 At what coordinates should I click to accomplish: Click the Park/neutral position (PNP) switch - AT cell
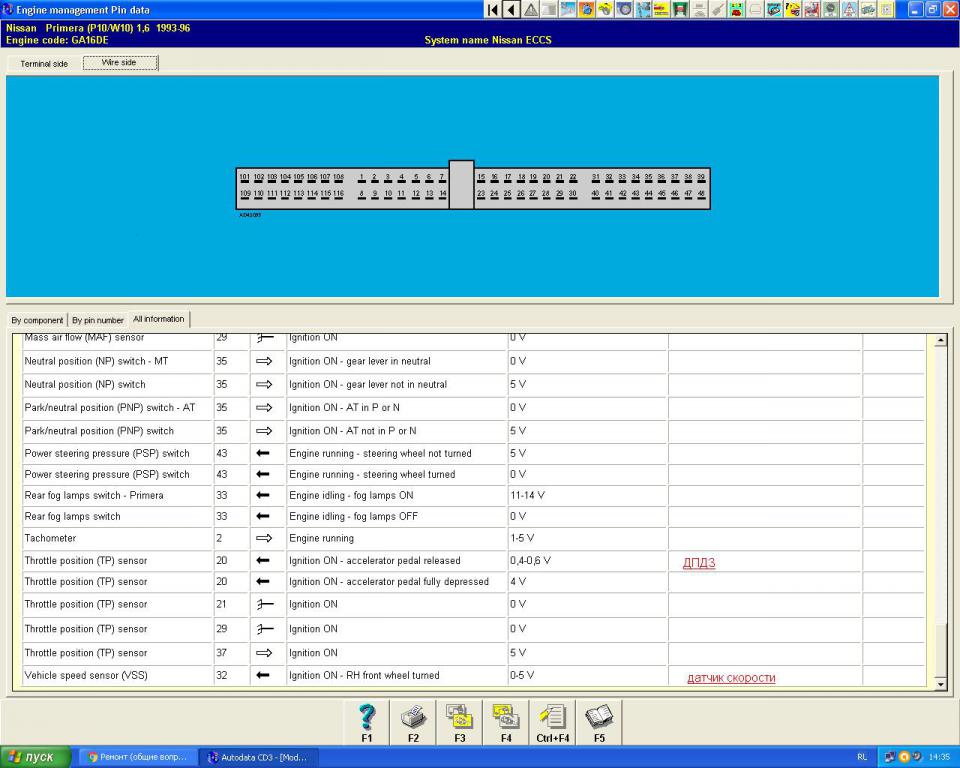point(118,408)
